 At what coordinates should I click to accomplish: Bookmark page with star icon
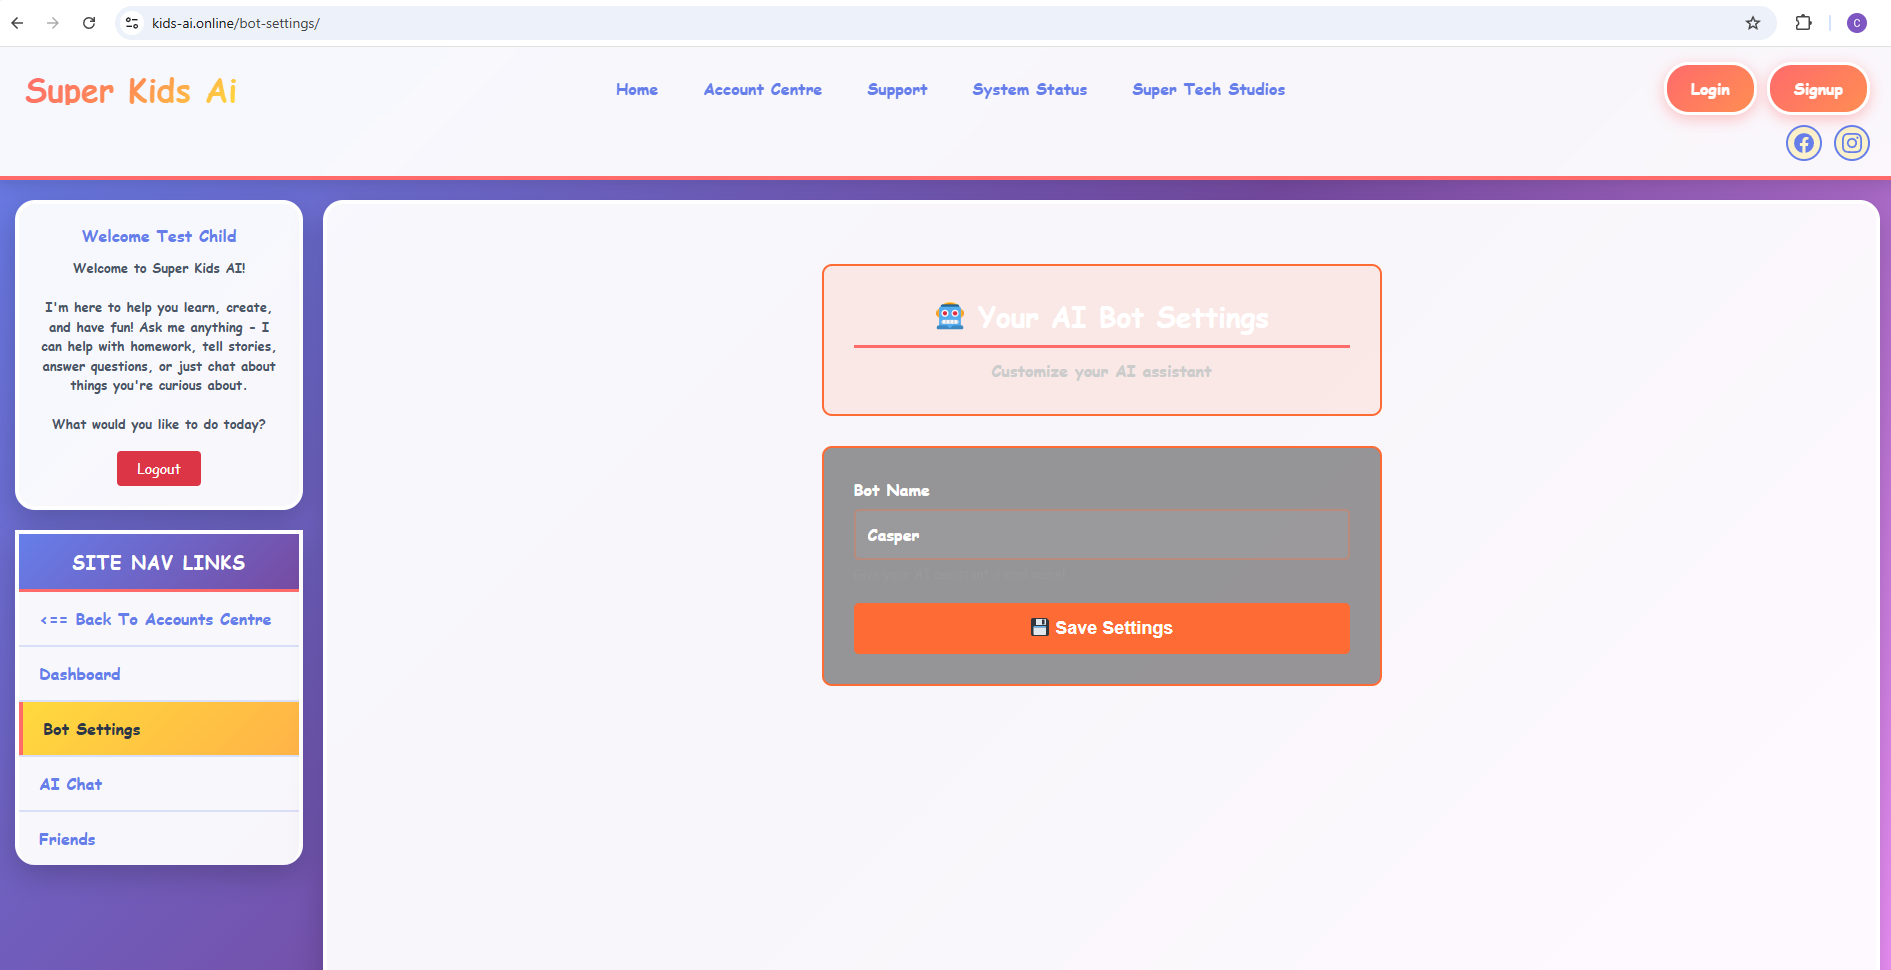point(1753,23)
